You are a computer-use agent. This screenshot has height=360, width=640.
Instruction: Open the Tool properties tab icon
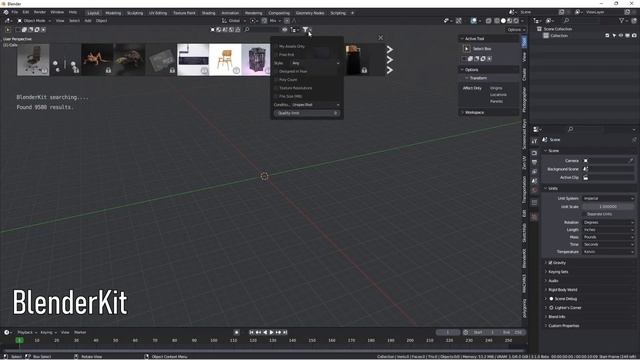click(534, 141)
